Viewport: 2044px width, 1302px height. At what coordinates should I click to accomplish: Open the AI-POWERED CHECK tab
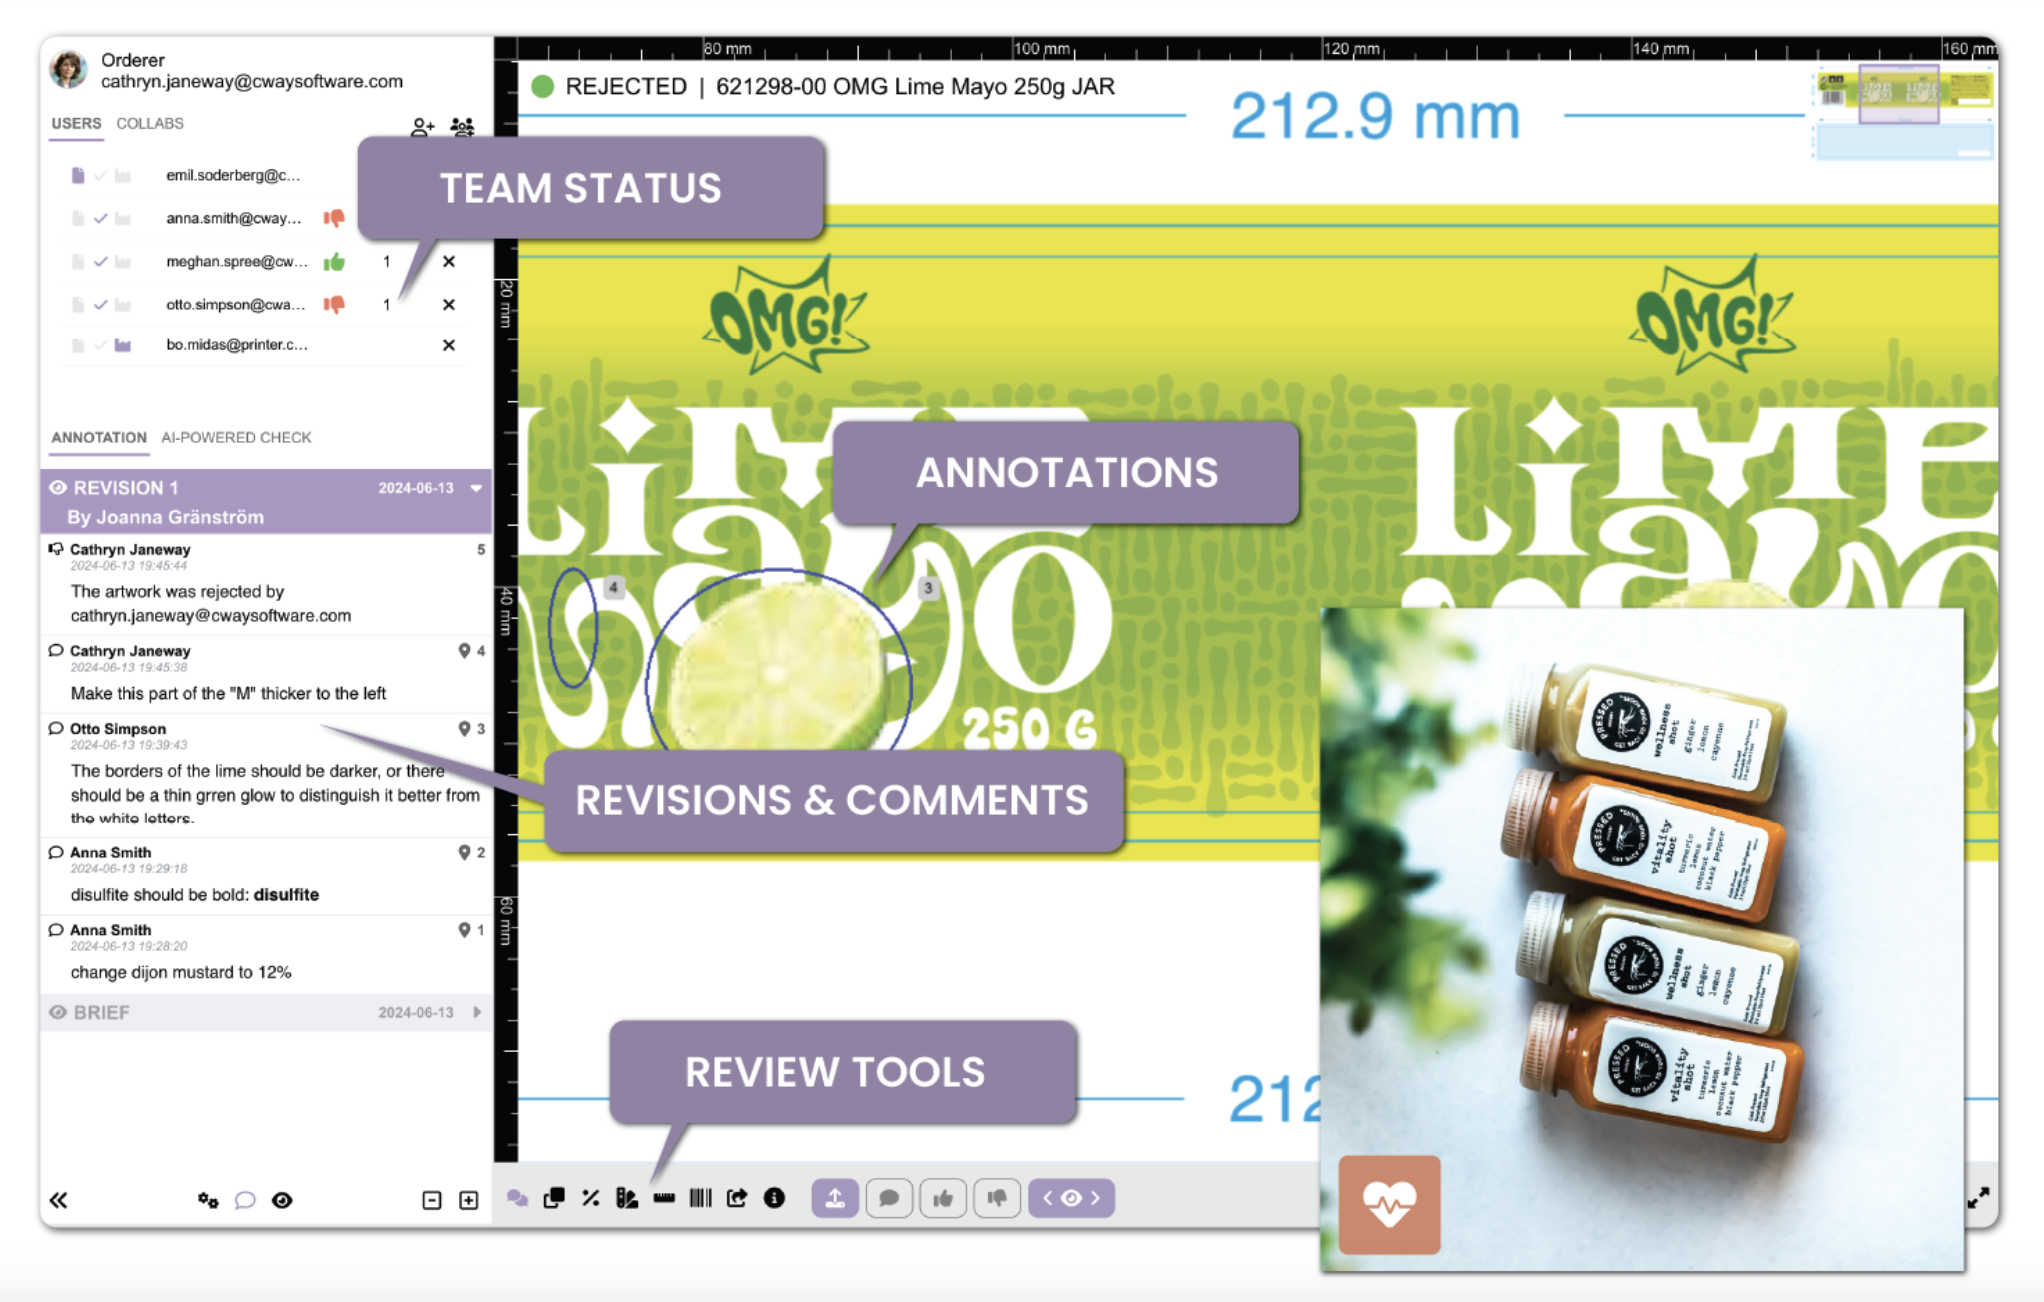pos(236,437)
